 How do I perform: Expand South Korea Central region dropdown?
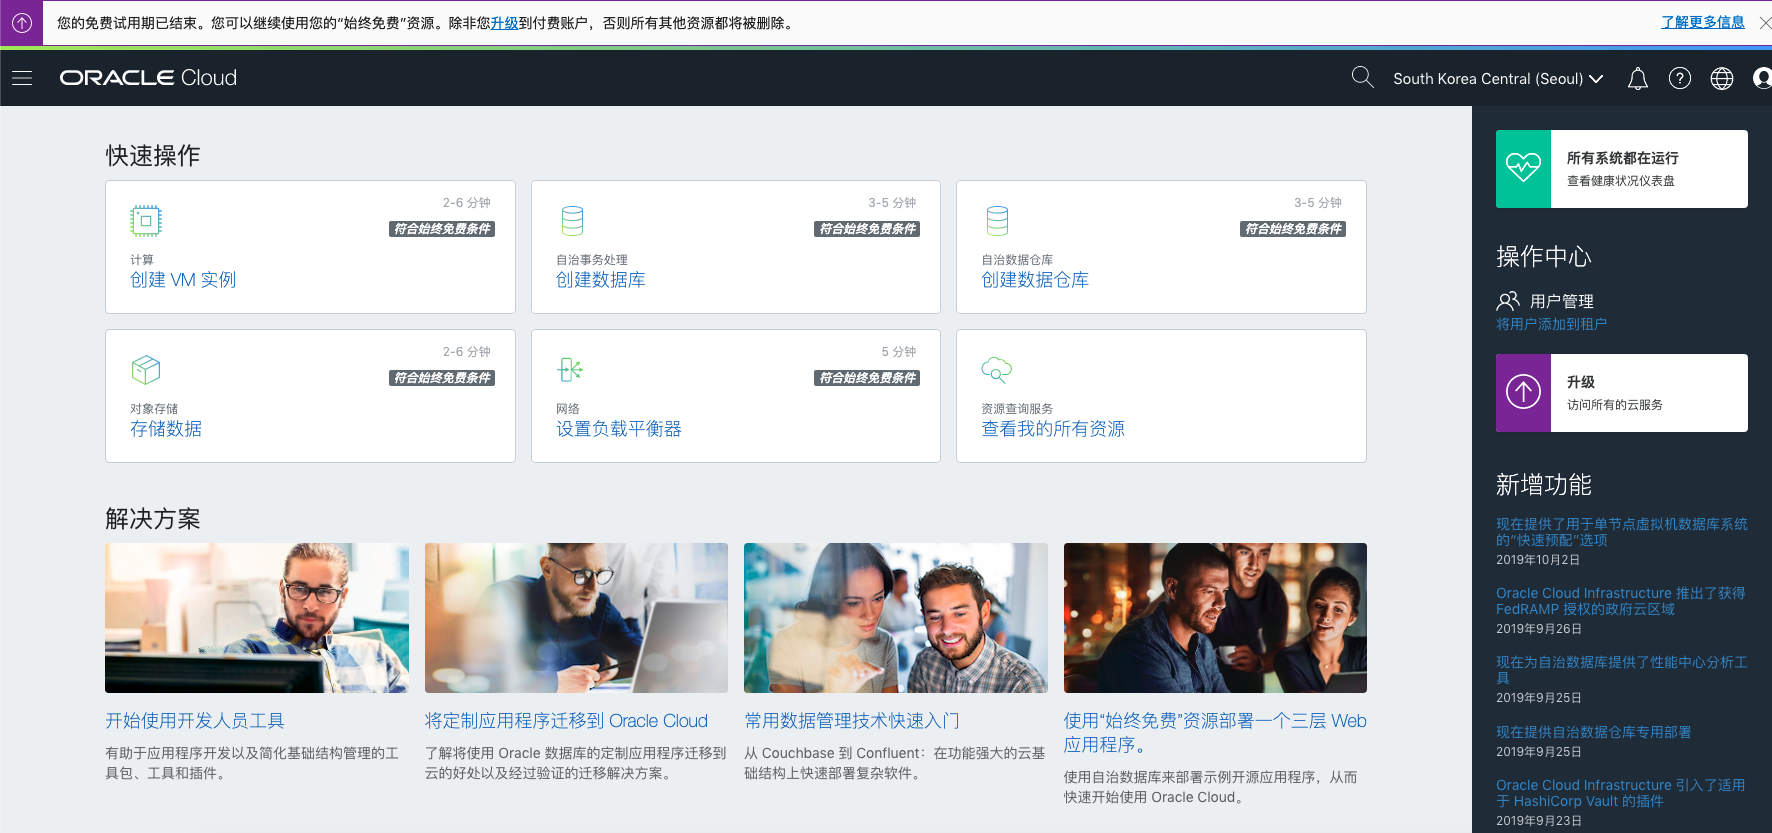tap(1497, 79)
